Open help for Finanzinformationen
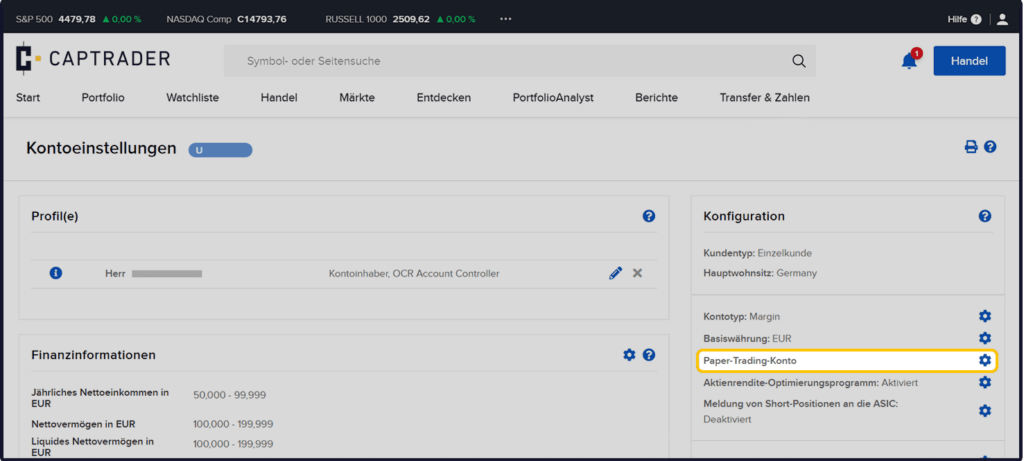Screen dimensions: 1024x461 pos(648,355)
